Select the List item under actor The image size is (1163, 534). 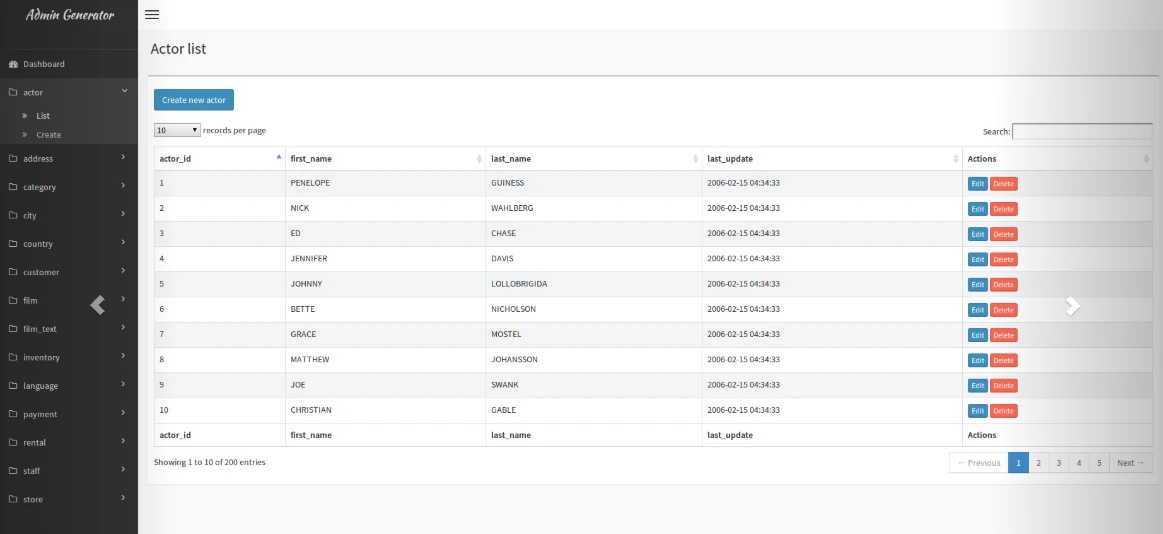43,116
